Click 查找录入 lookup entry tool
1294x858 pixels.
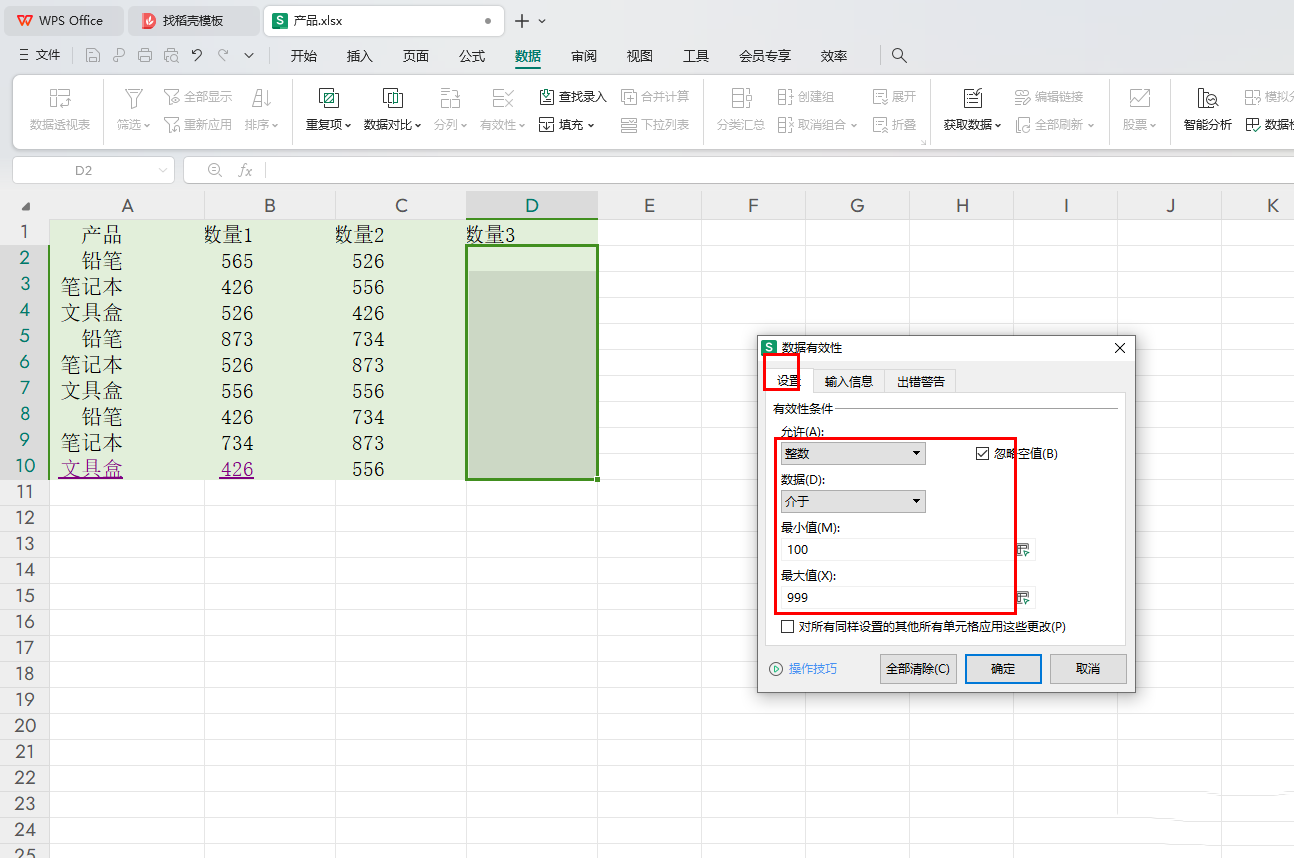coord(573,97)
